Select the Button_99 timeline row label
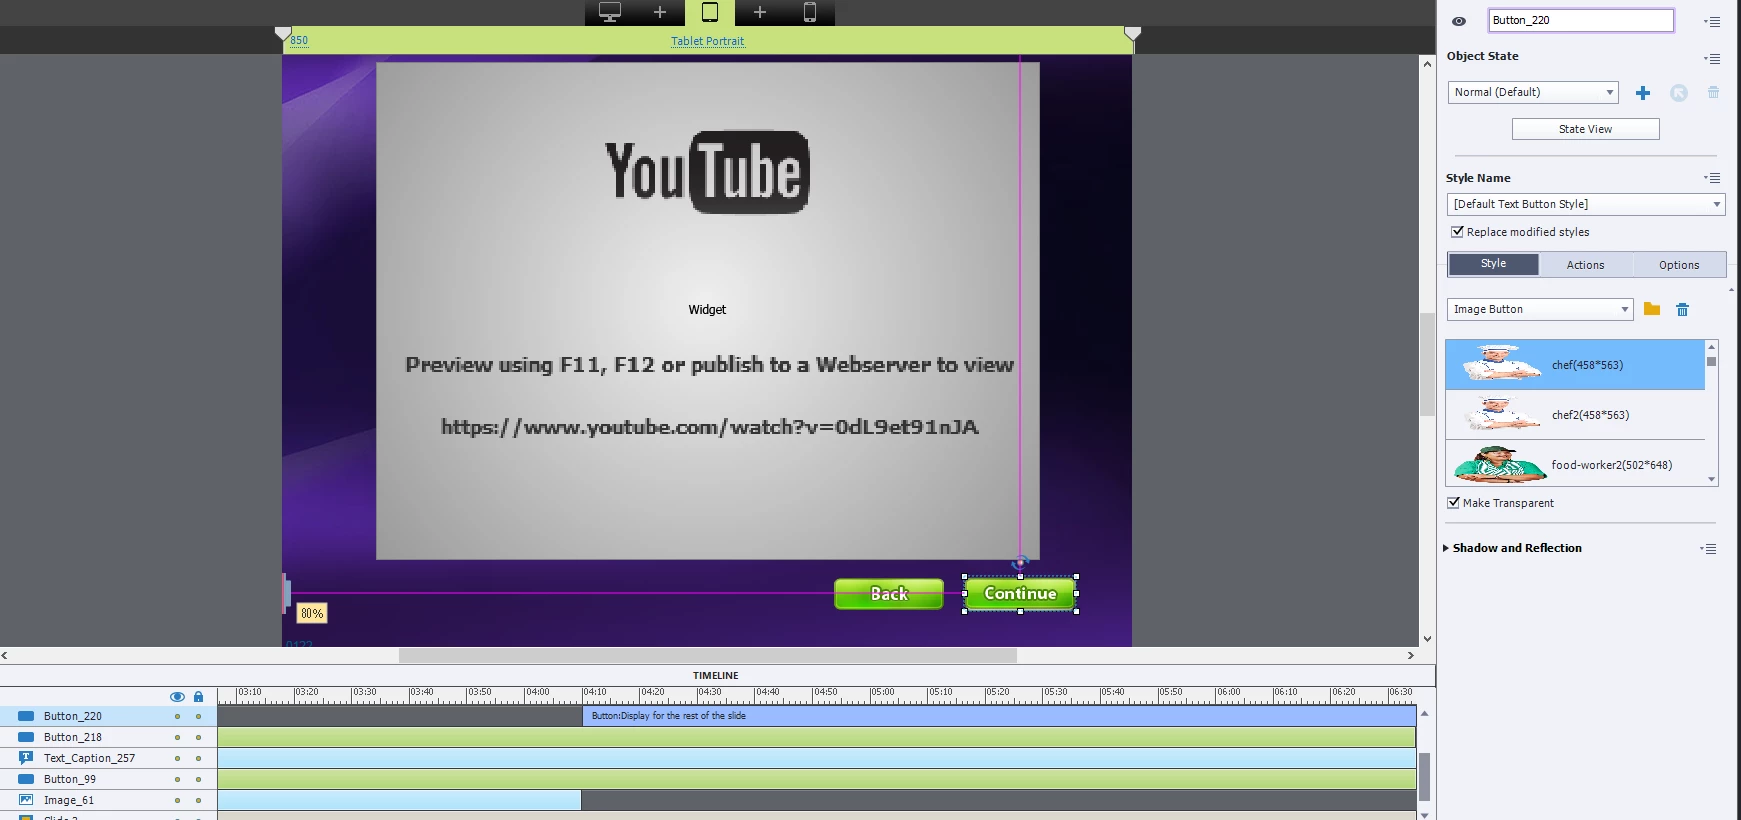The image size is (1741, 820). [x=70, y=779]
